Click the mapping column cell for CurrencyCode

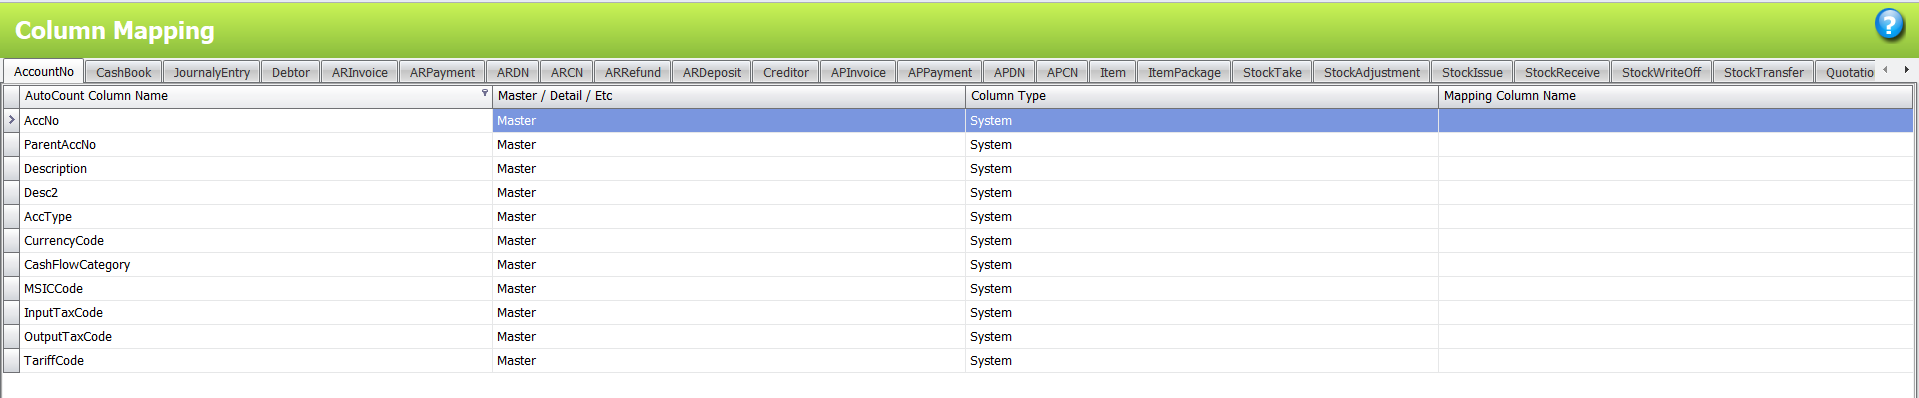(x=1676, y=240)
